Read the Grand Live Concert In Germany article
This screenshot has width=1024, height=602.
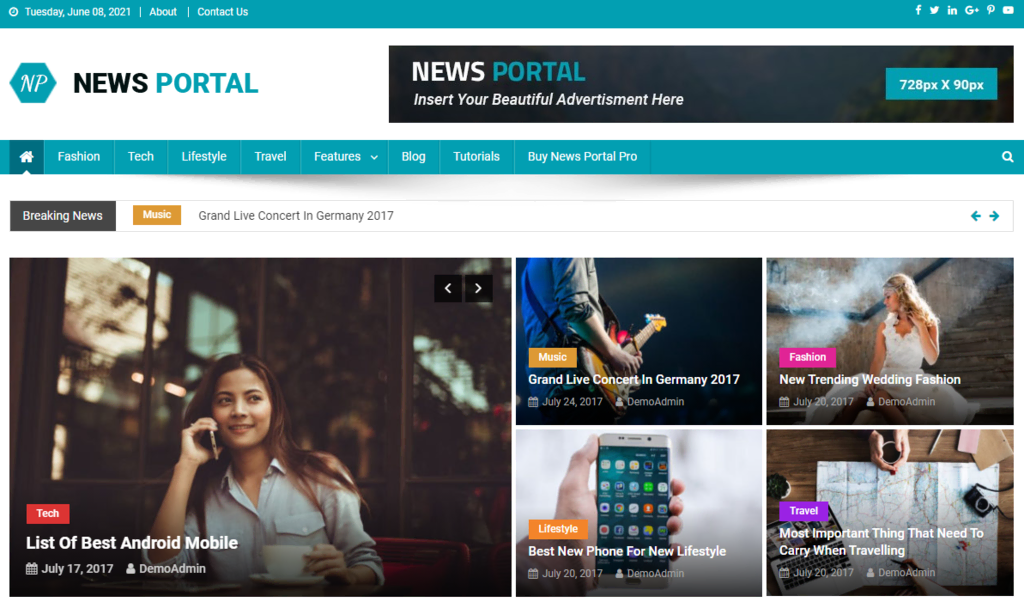pyautogui.click(x=635, y=379)
